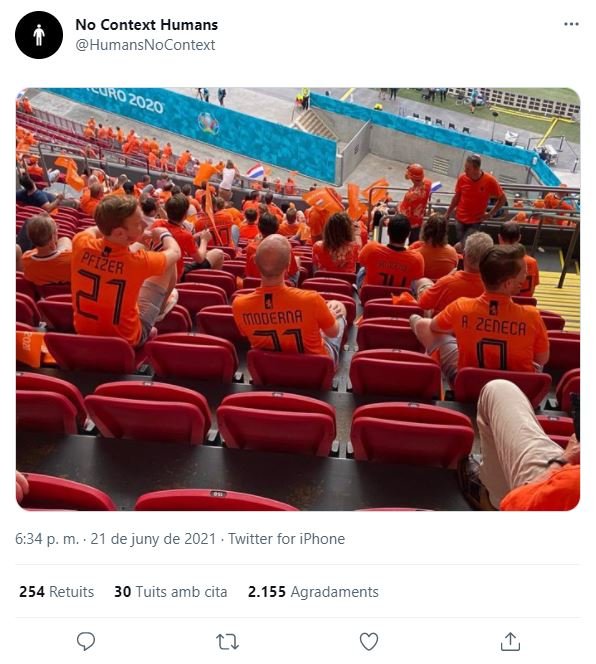
Task: Click the No Context Humans profile avatar
Action: [39, 35]
